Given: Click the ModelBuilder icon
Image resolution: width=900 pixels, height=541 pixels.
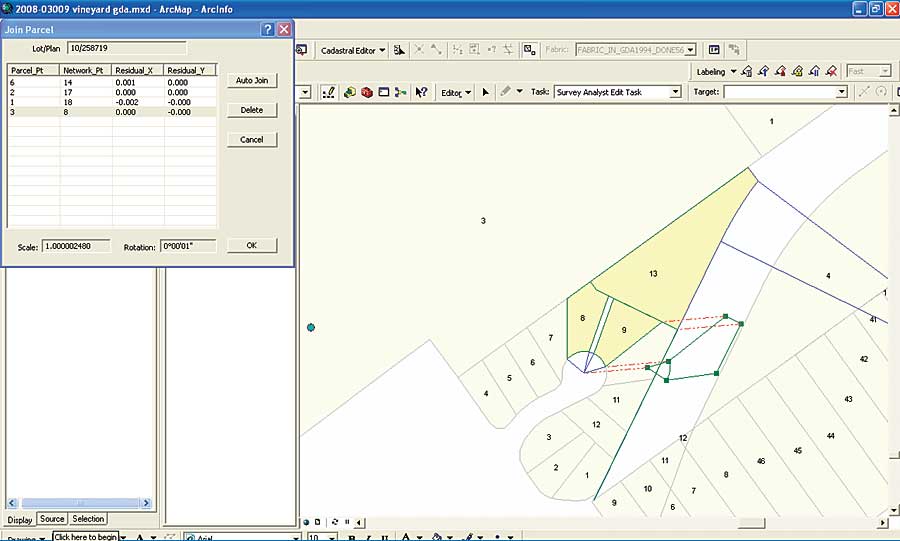Looking at the screenshot, I should click(x=400, y=92).
